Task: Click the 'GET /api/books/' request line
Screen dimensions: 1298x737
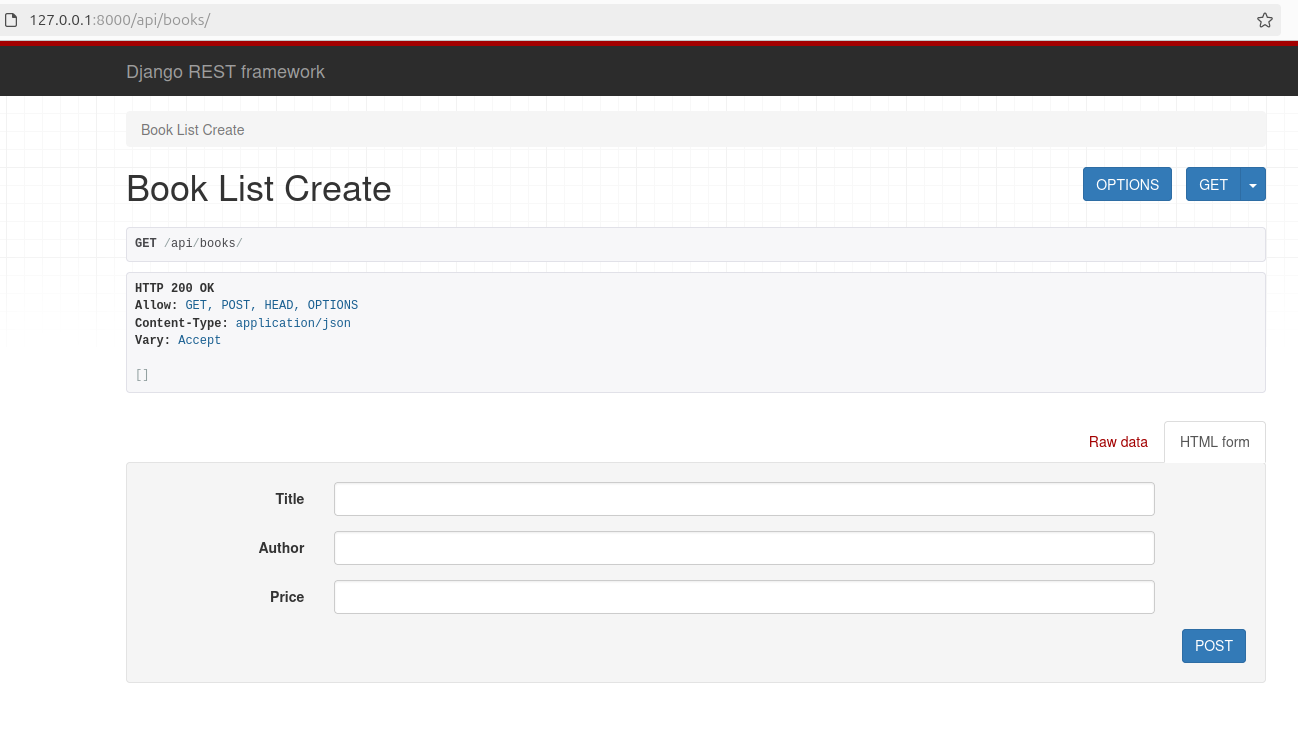Action: (189, 243)
